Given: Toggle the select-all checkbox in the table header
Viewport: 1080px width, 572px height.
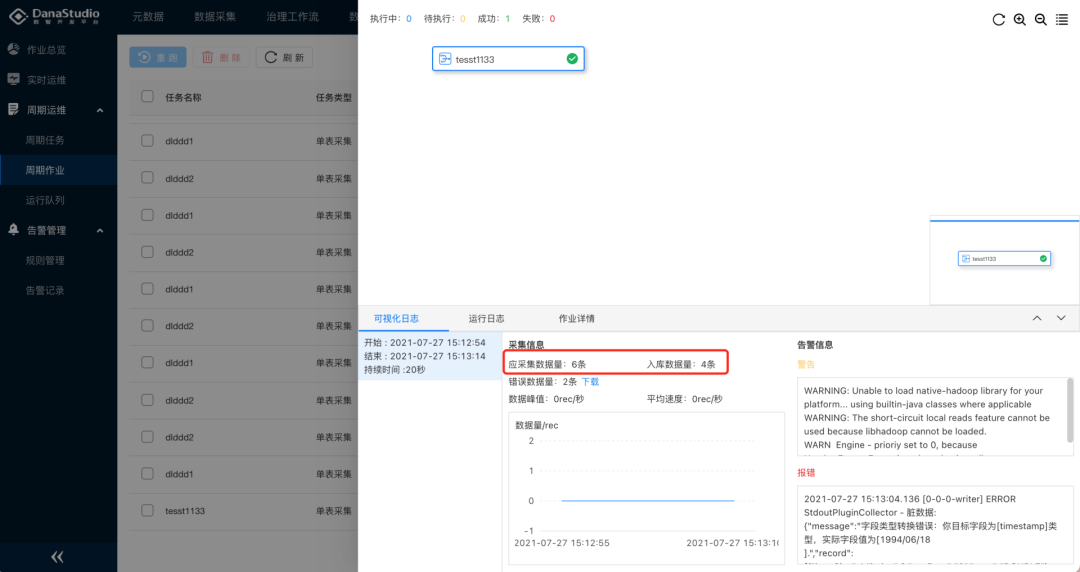Looking at the screenshot, I should point(147,96).
